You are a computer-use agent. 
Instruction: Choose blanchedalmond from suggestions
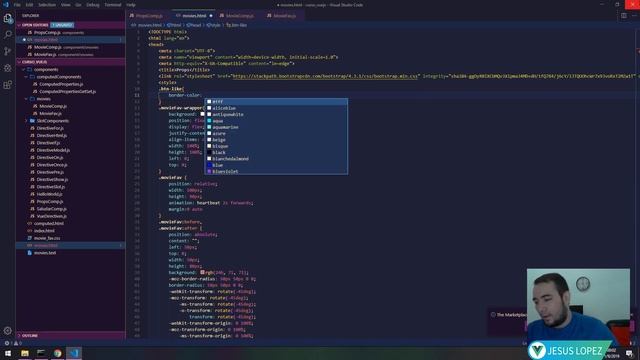click(x=276, y=159)
